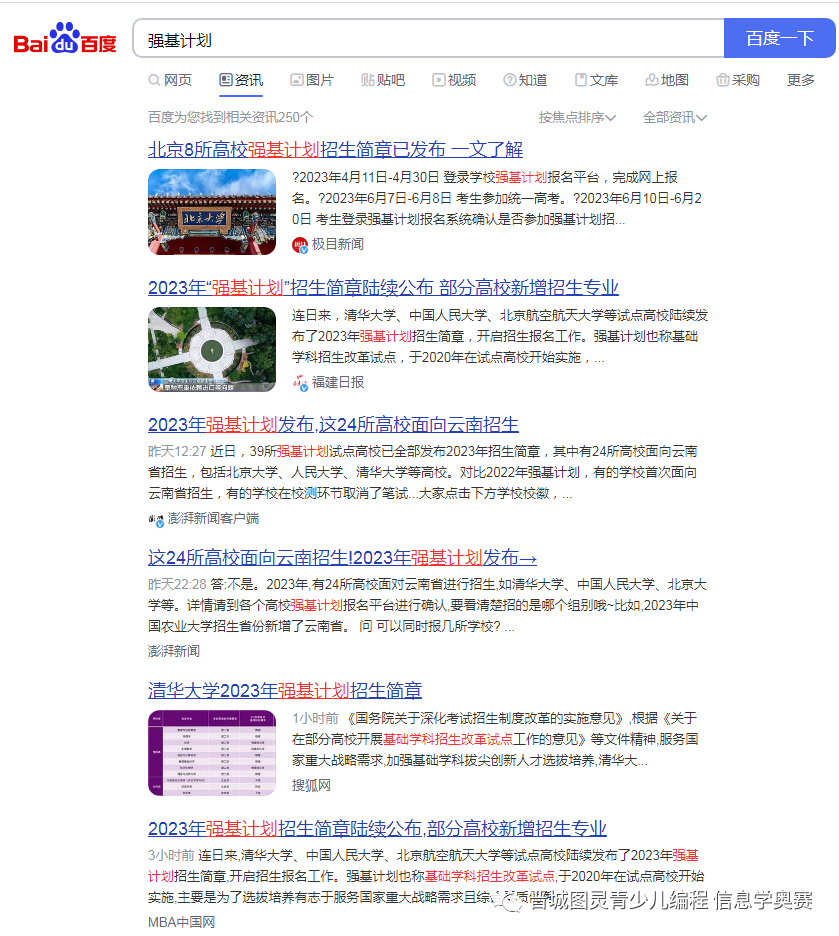Open the 文库 tab
Image resolution: width=839 pixels, height=936 pixels.
(596, 80)
